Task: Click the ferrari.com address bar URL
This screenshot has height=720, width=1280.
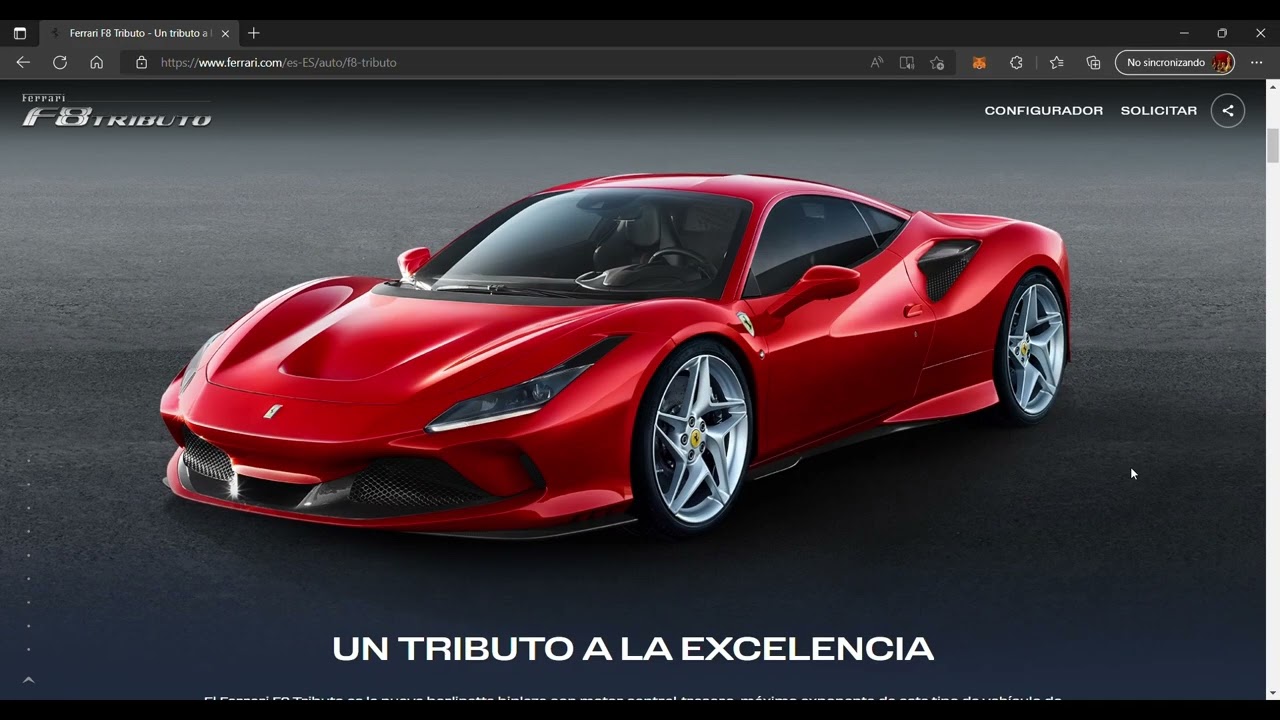Action: (x=279, y=62)
